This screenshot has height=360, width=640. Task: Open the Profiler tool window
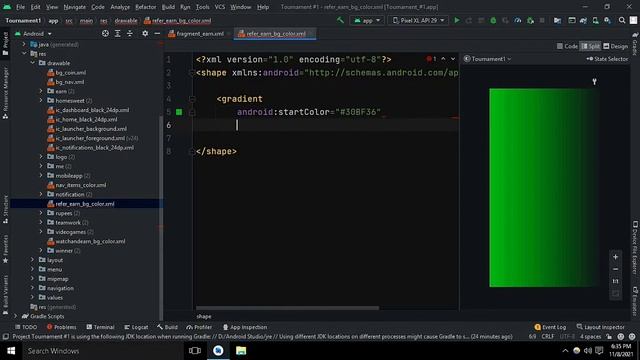[x=199, y=327]
